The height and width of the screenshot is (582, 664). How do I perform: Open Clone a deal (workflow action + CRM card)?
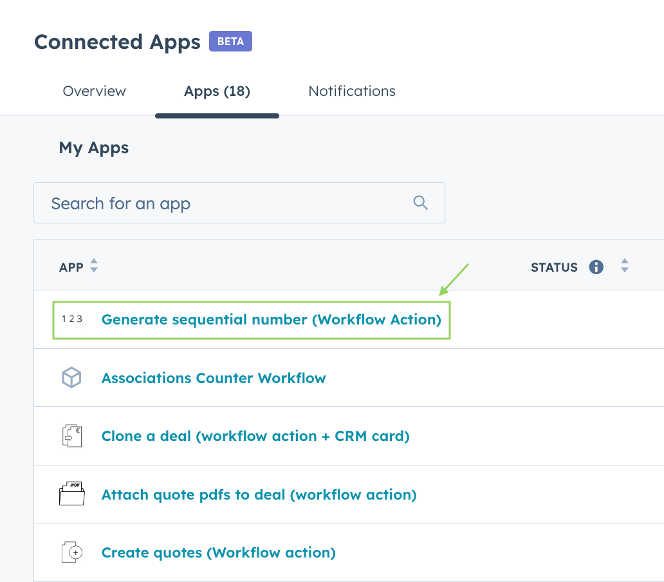(x=255, y=436)
